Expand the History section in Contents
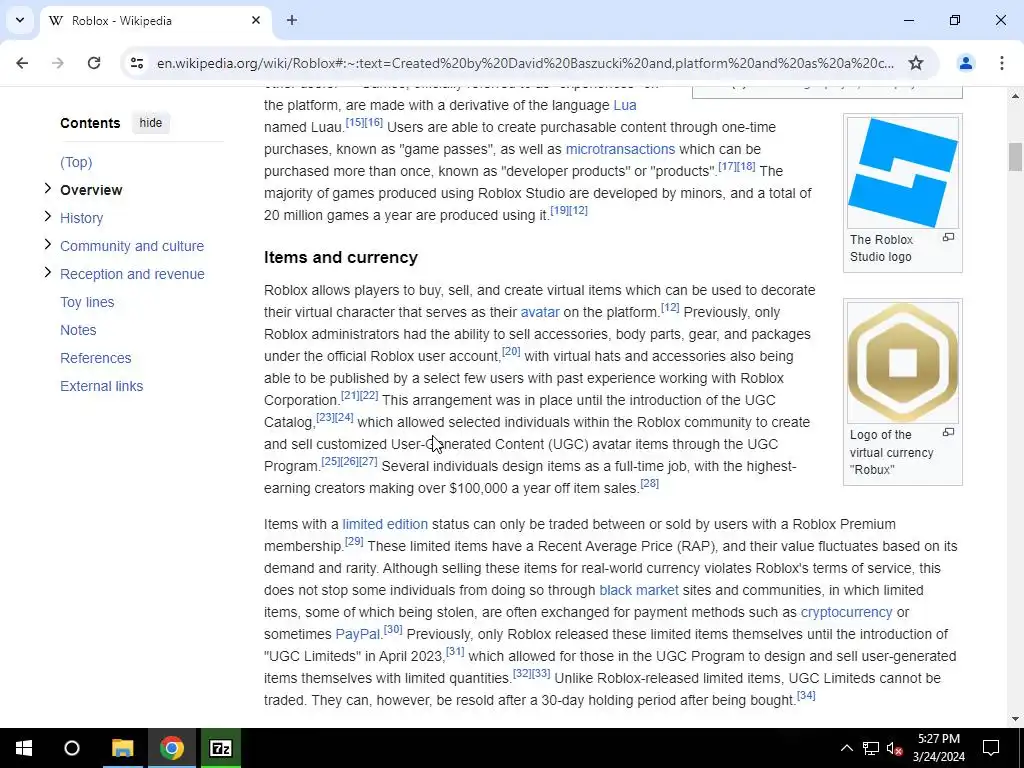This screenshot has height=768, width=1024. (47, 217)
